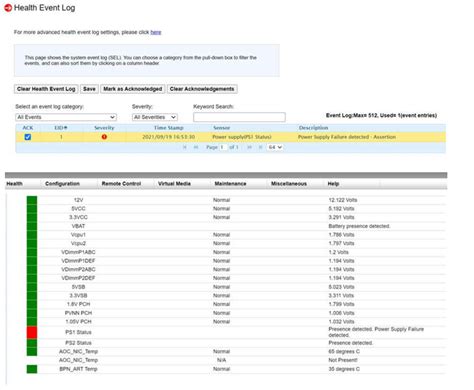Click the 2021/09/19 16:53:30 timestamp cell
Screen dimensions: 474x390
169,137
